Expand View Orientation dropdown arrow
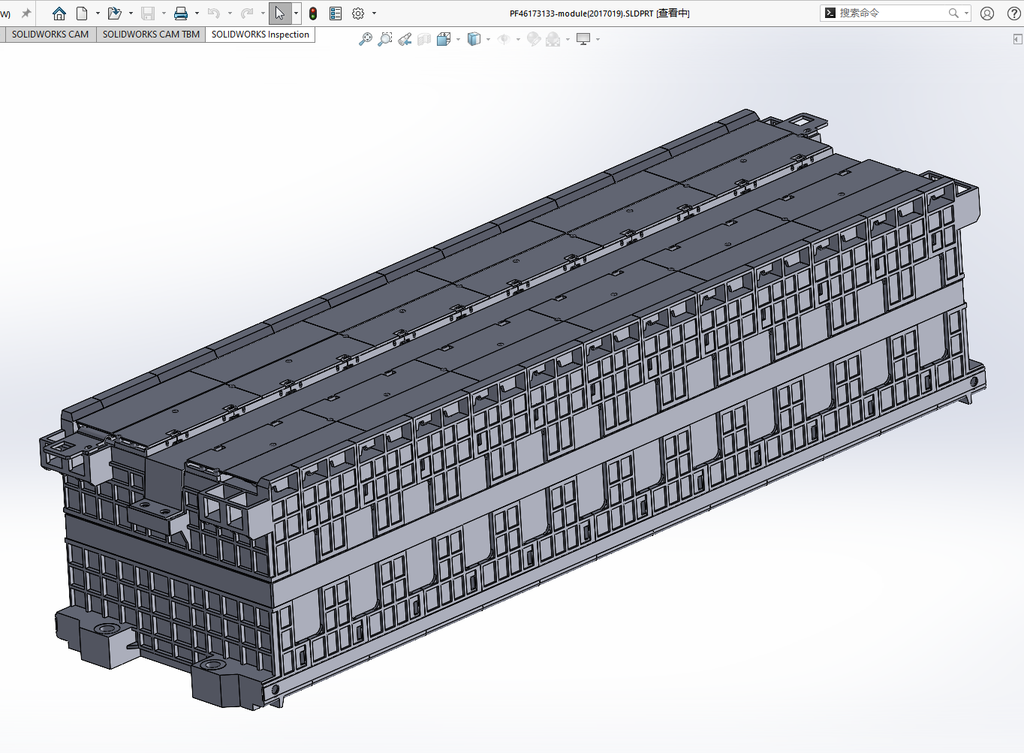This screenshot has height=753, width=1024. pos(458,39)
